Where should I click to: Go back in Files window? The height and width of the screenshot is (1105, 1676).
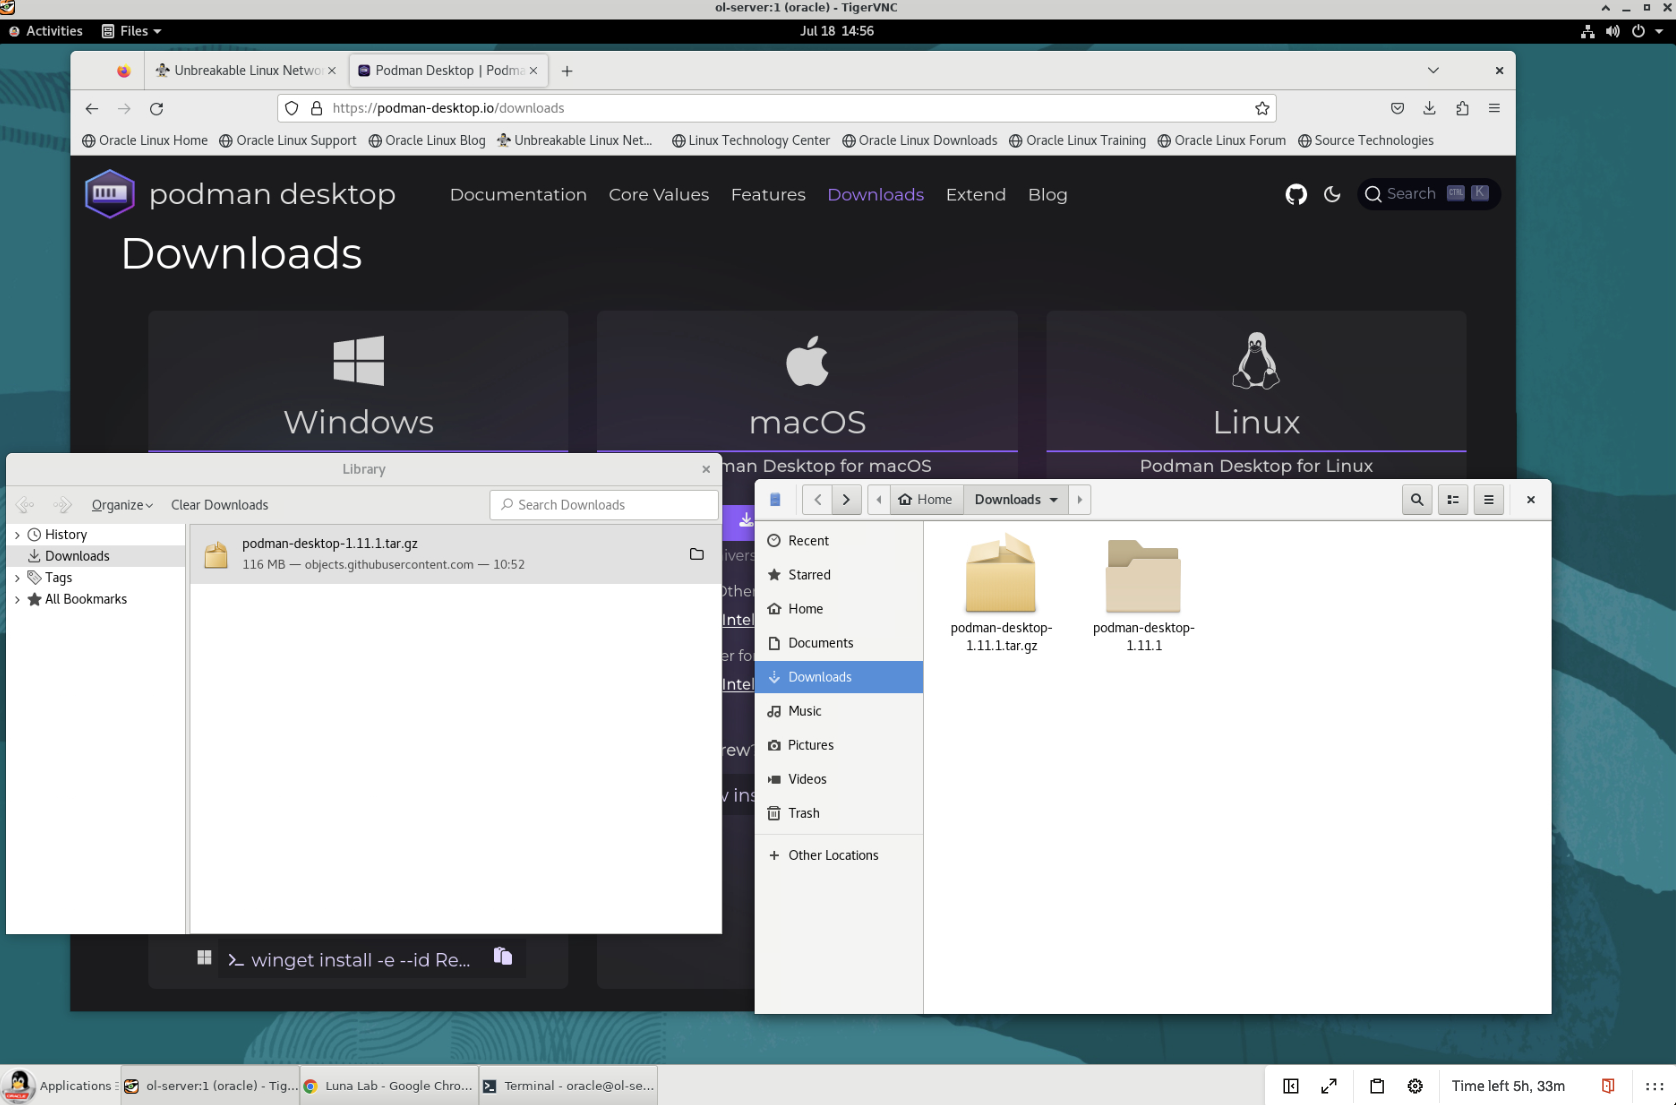(x=817, y=500)
